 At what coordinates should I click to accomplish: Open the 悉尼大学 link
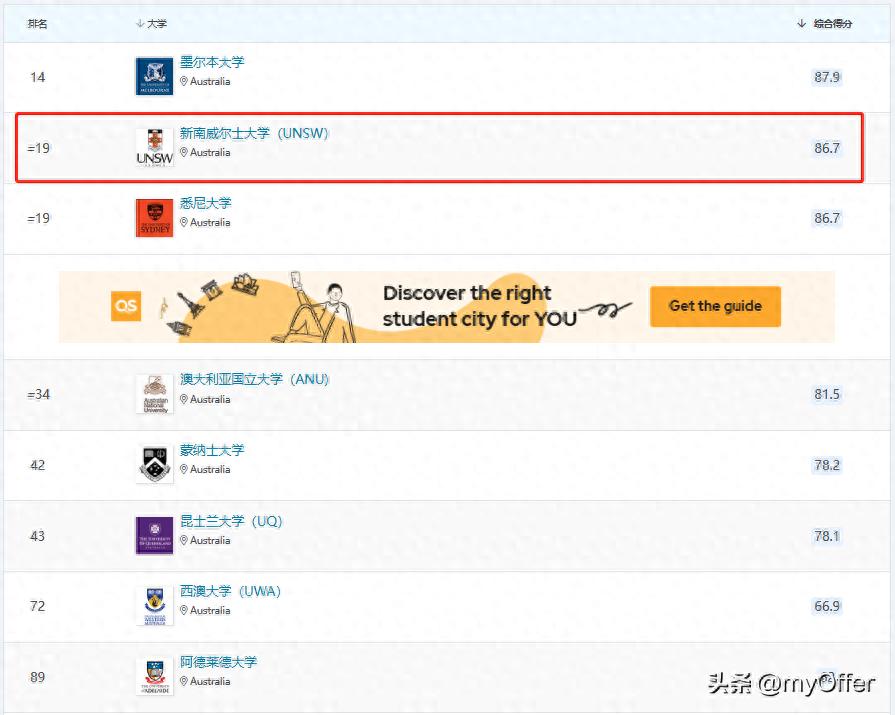(x=205, y=203)
